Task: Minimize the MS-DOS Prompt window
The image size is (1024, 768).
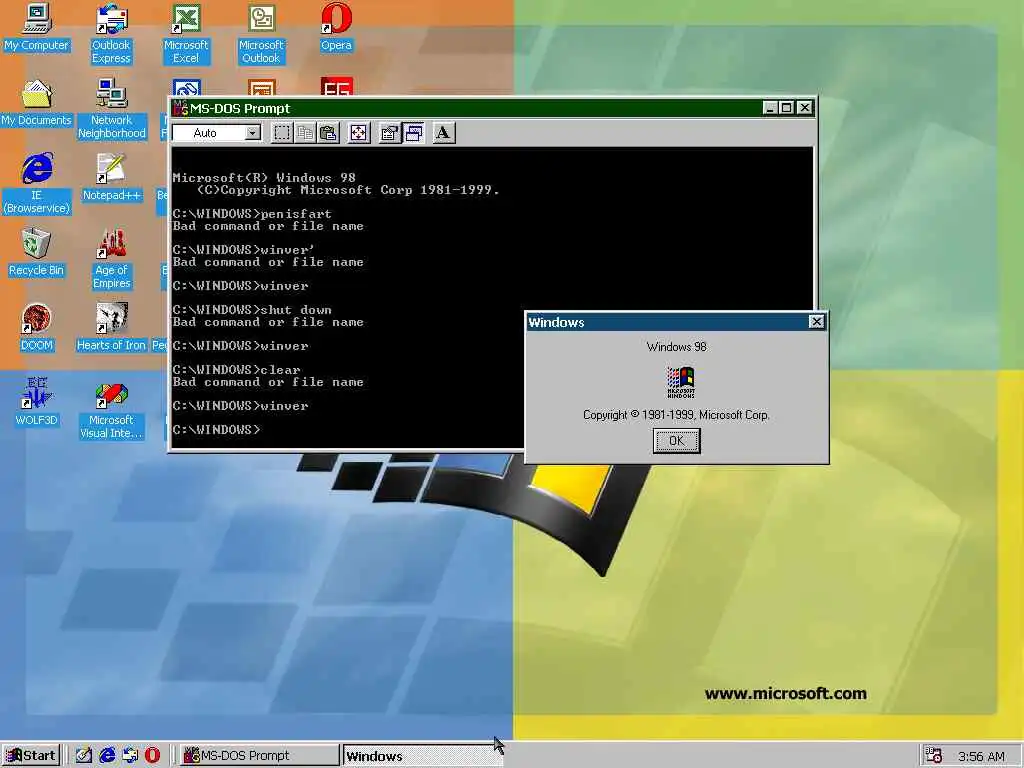Action: point(771,108)
